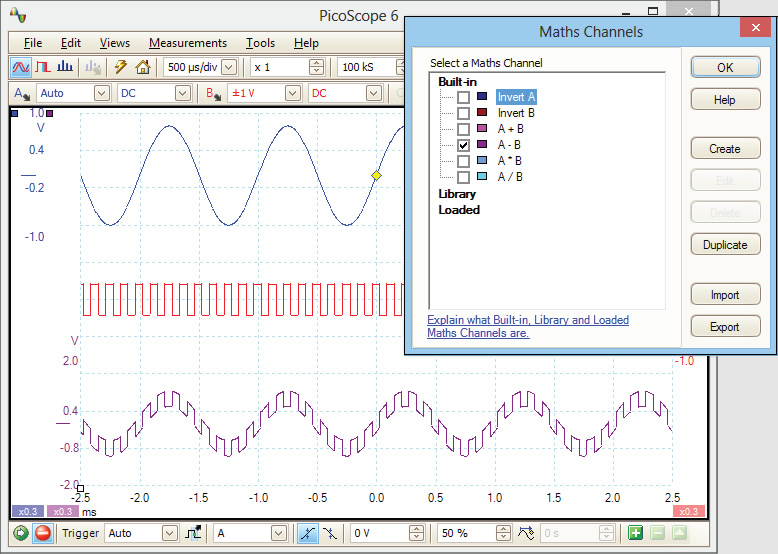Open the Help menu
The height and width of the screenshot is (554, 778).
pyautogui.click(x=306, y=43)
